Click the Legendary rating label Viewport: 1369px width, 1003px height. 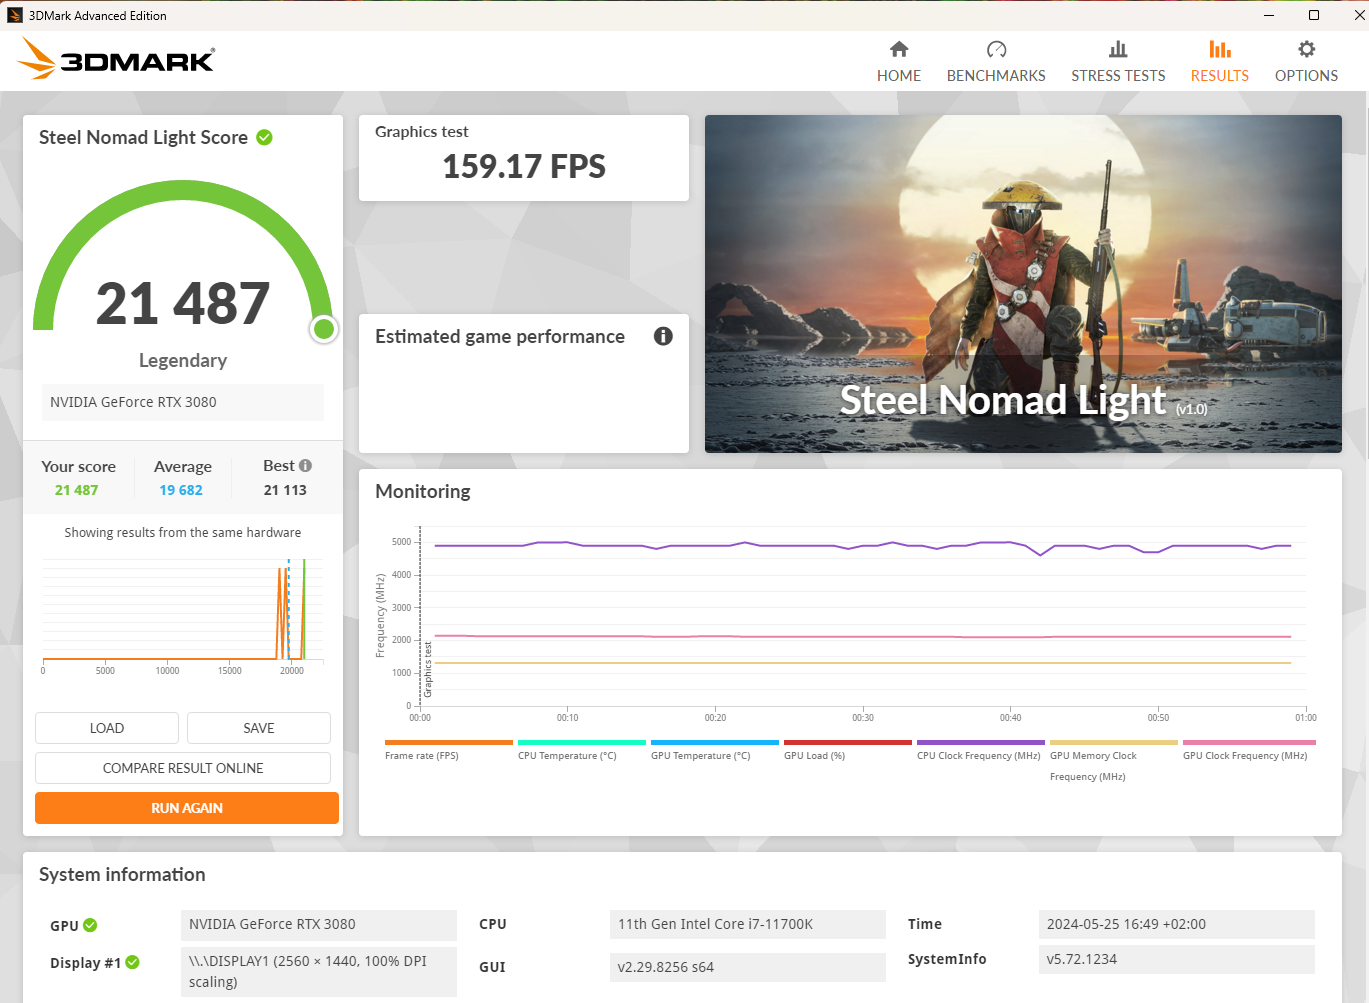point(183,360)
